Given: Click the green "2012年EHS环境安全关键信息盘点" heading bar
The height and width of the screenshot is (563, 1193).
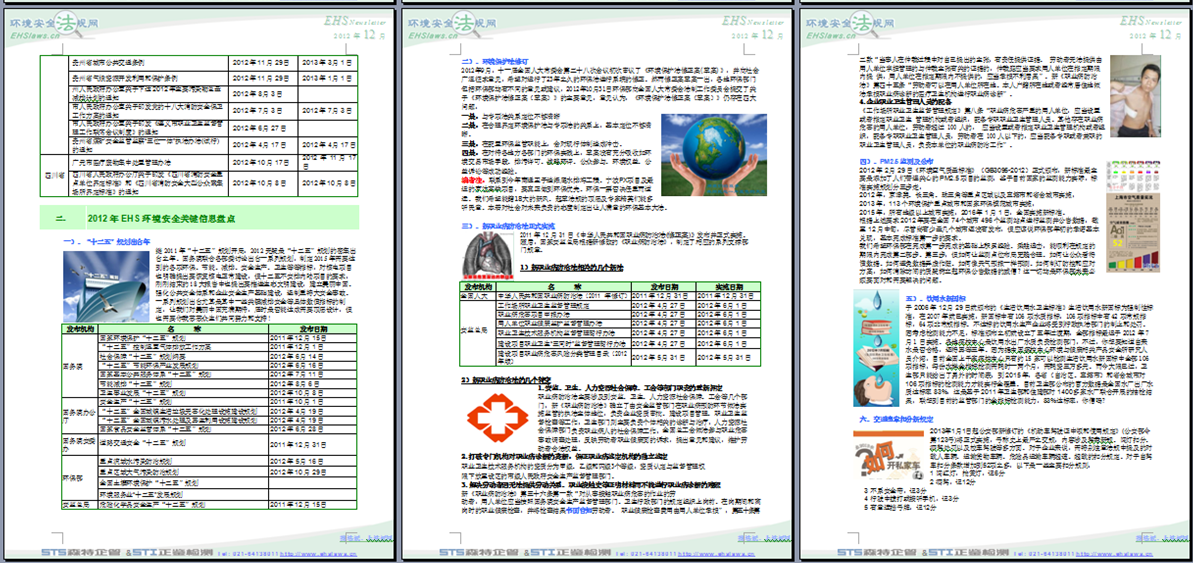Looking at the screenshot, I should pyautogui.click(x=199, y=218).
